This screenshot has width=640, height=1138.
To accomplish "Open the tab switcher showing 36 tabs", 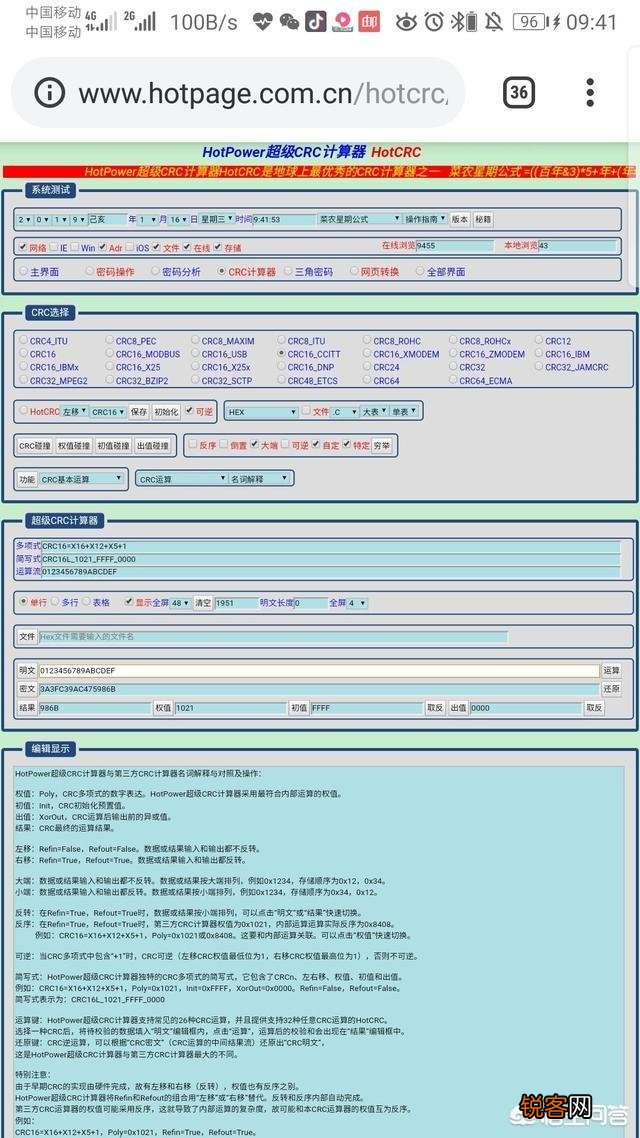I will click(519, 92).
